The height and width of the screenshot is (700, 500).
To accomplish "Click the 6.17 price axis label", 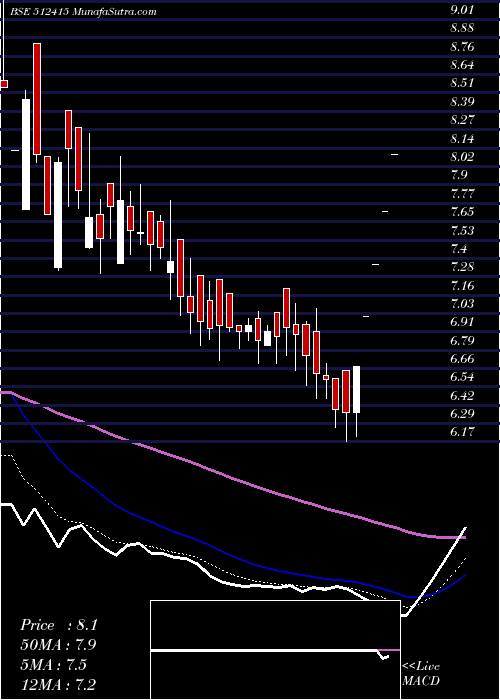I will [462, 432].
